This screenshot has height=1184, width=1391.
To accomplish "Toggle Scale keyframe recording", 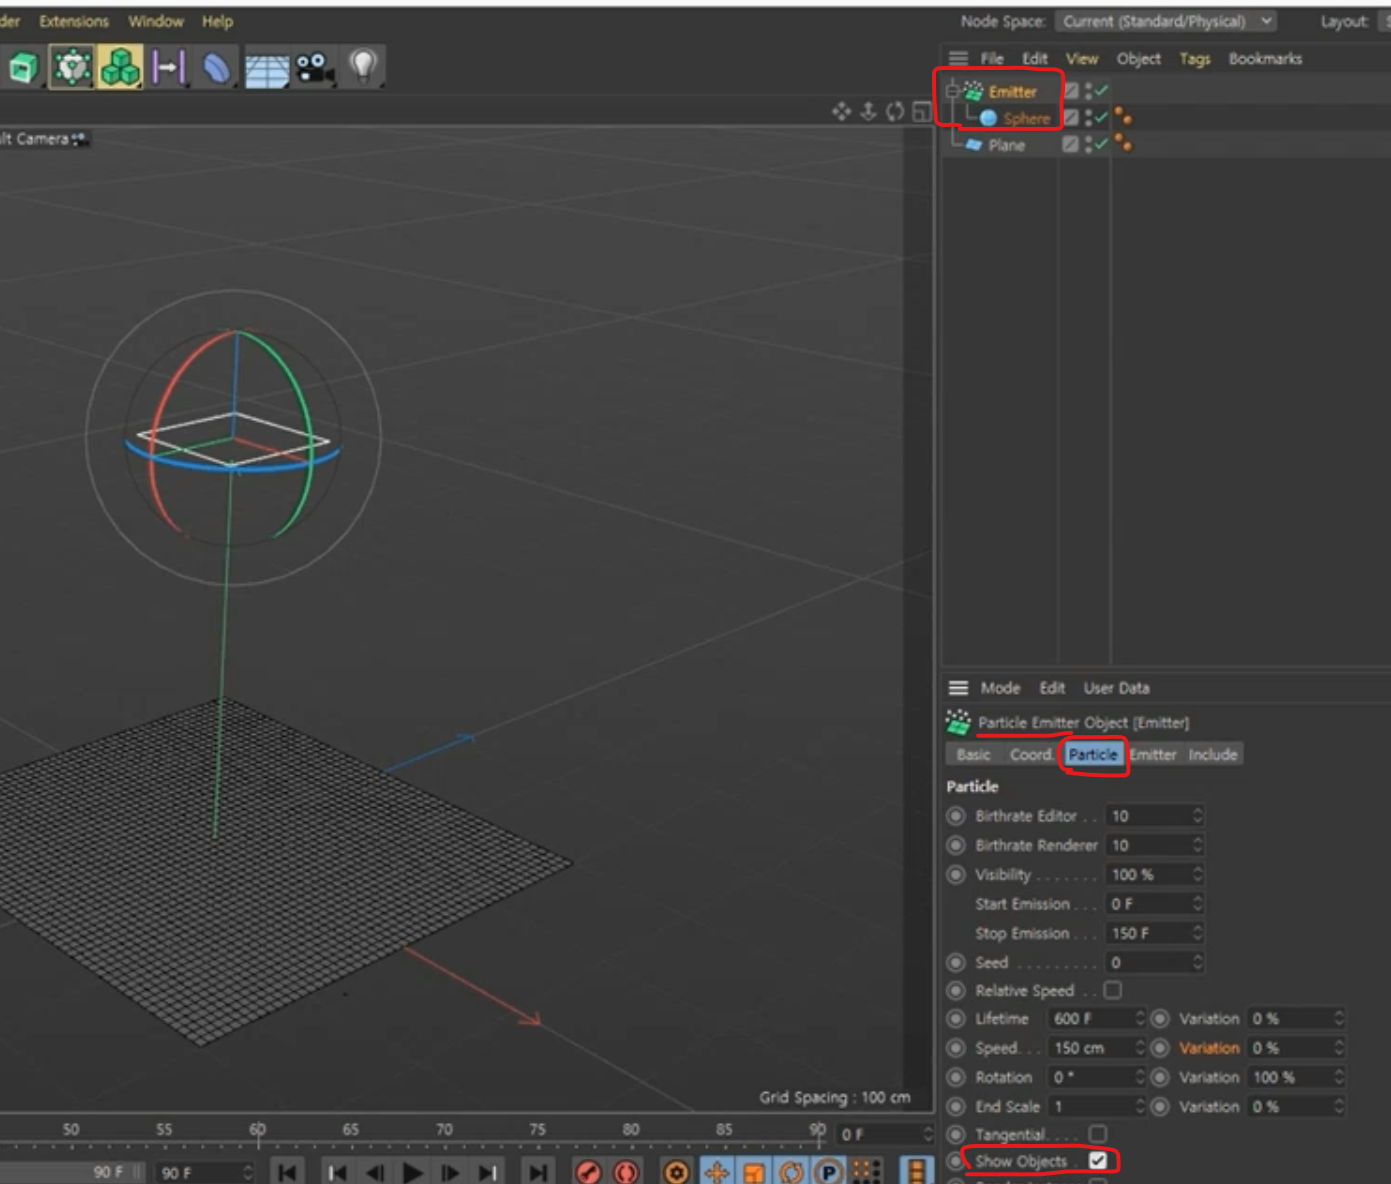I will (754, 1172).
